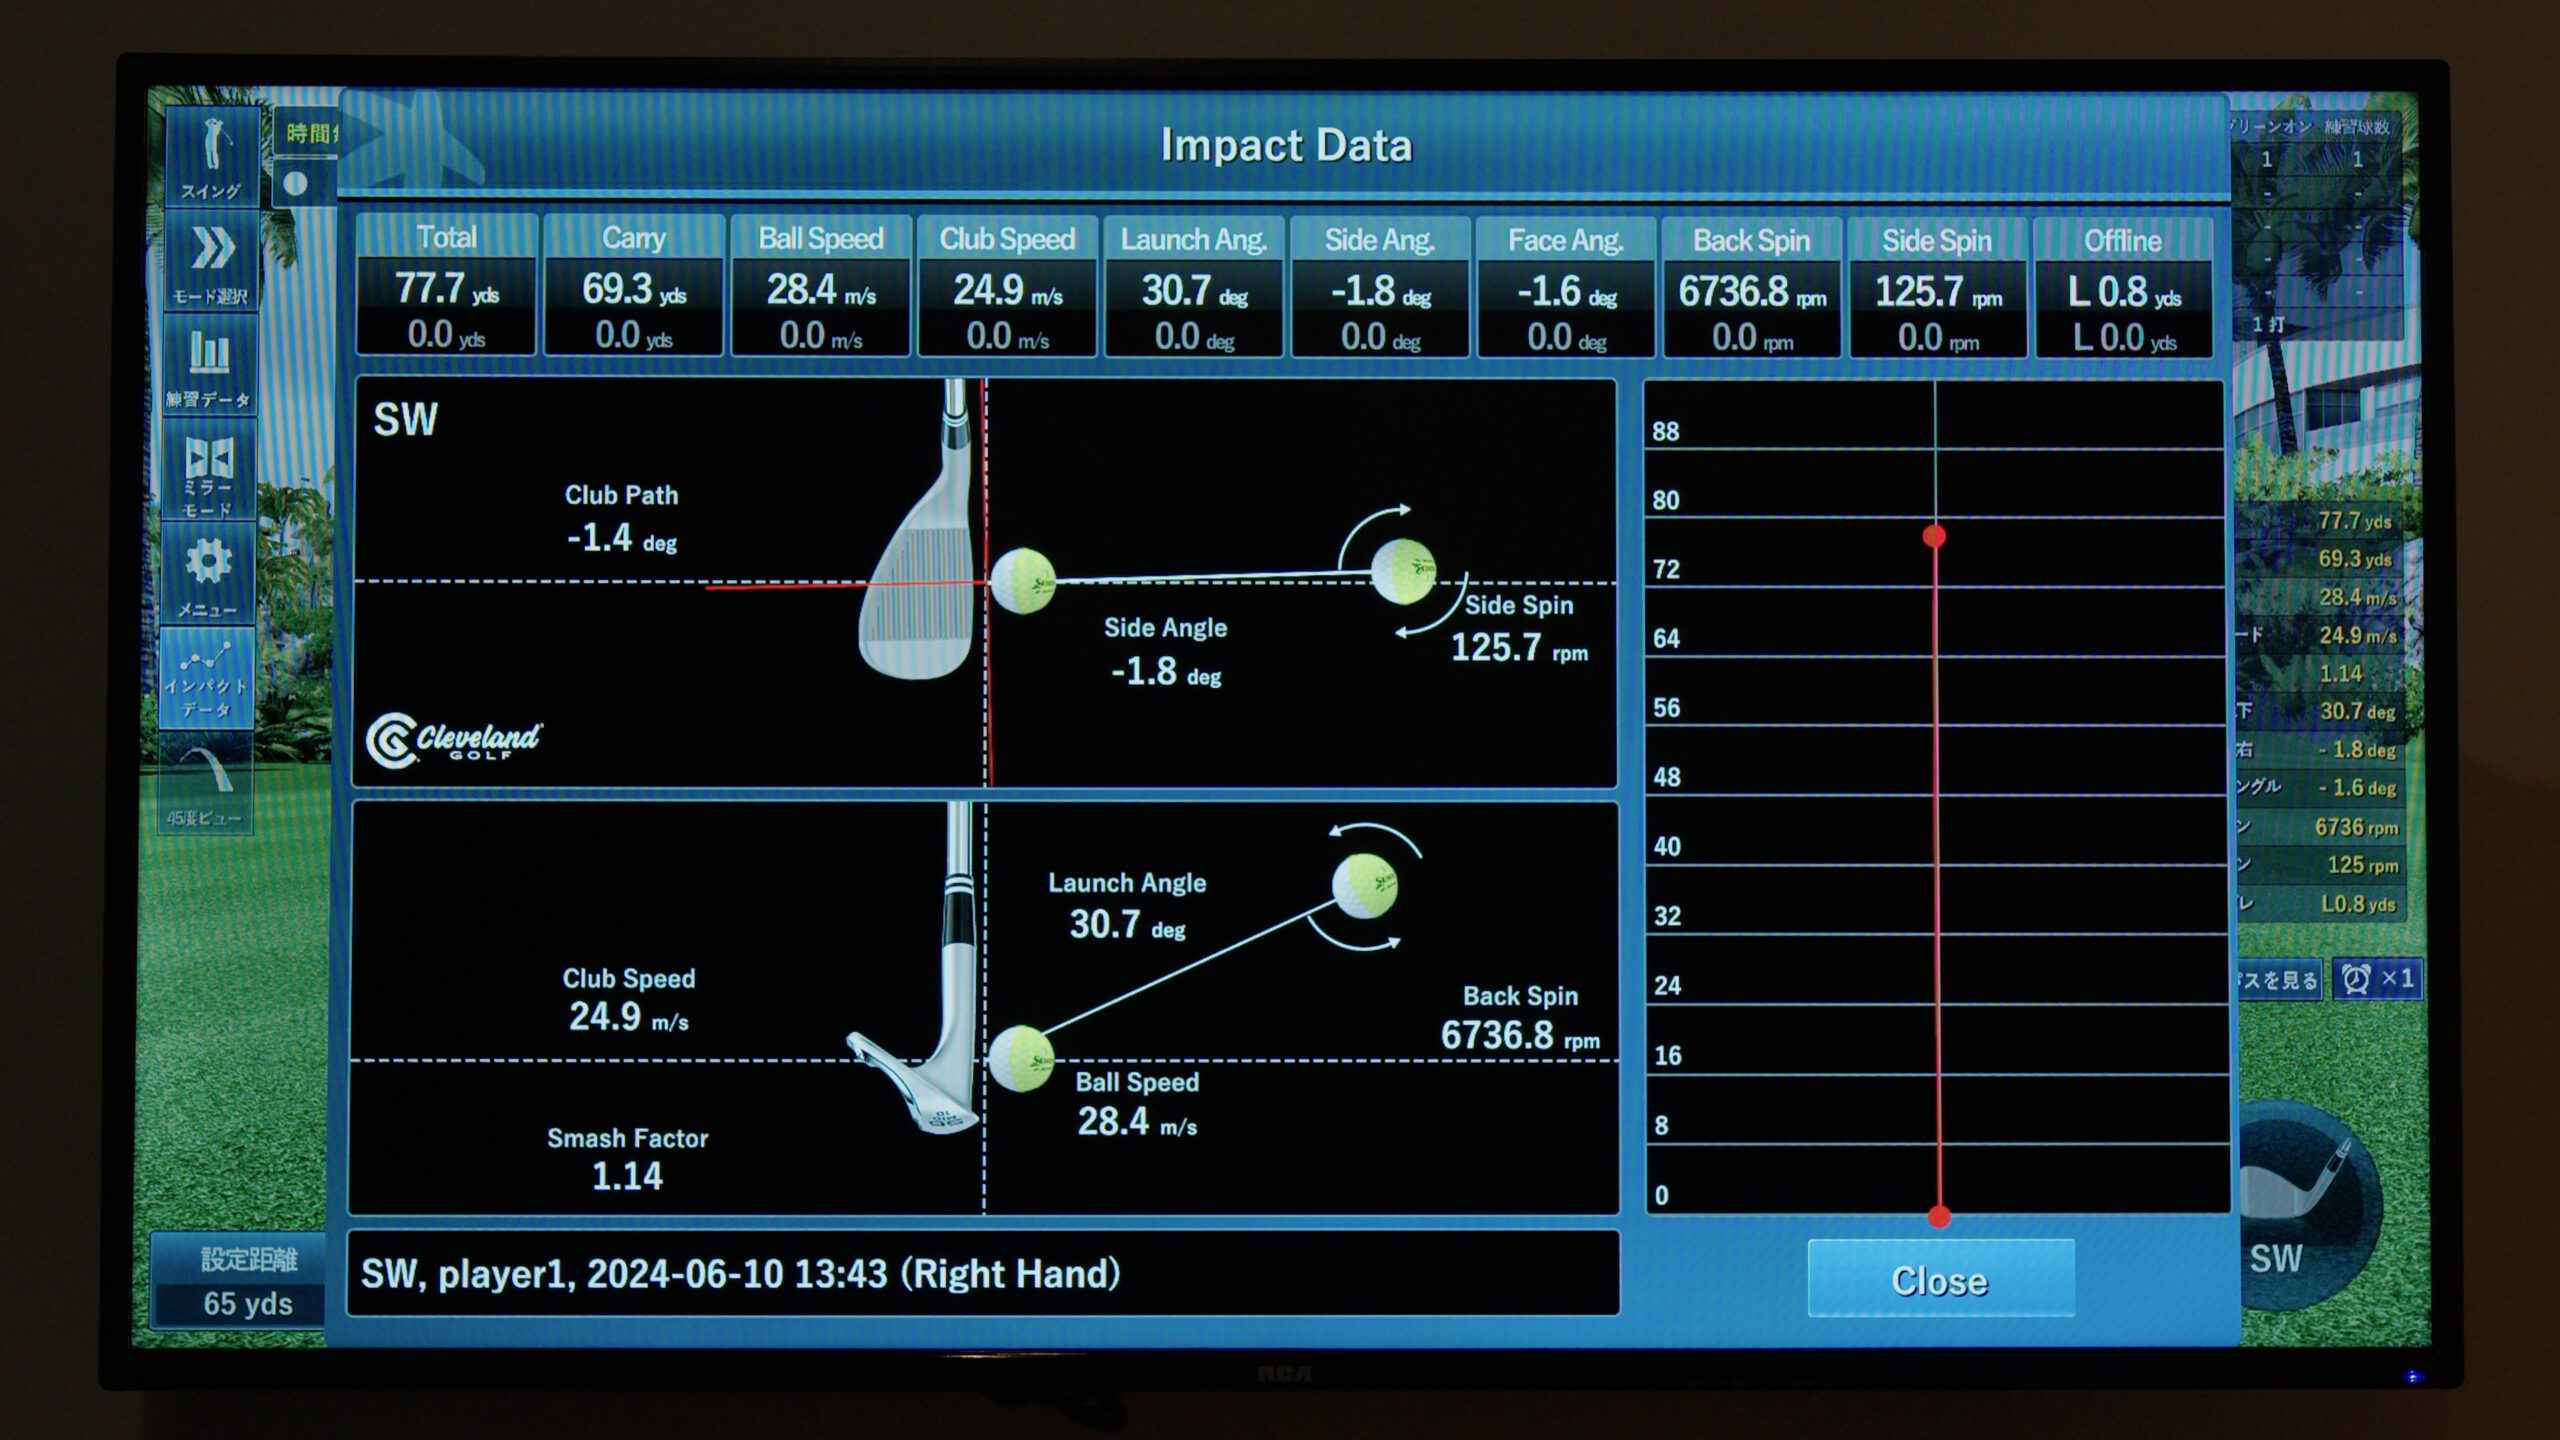Click the red landing point marker on chart
Screen dimensions: 2560x1440
tap(1934, 537)
